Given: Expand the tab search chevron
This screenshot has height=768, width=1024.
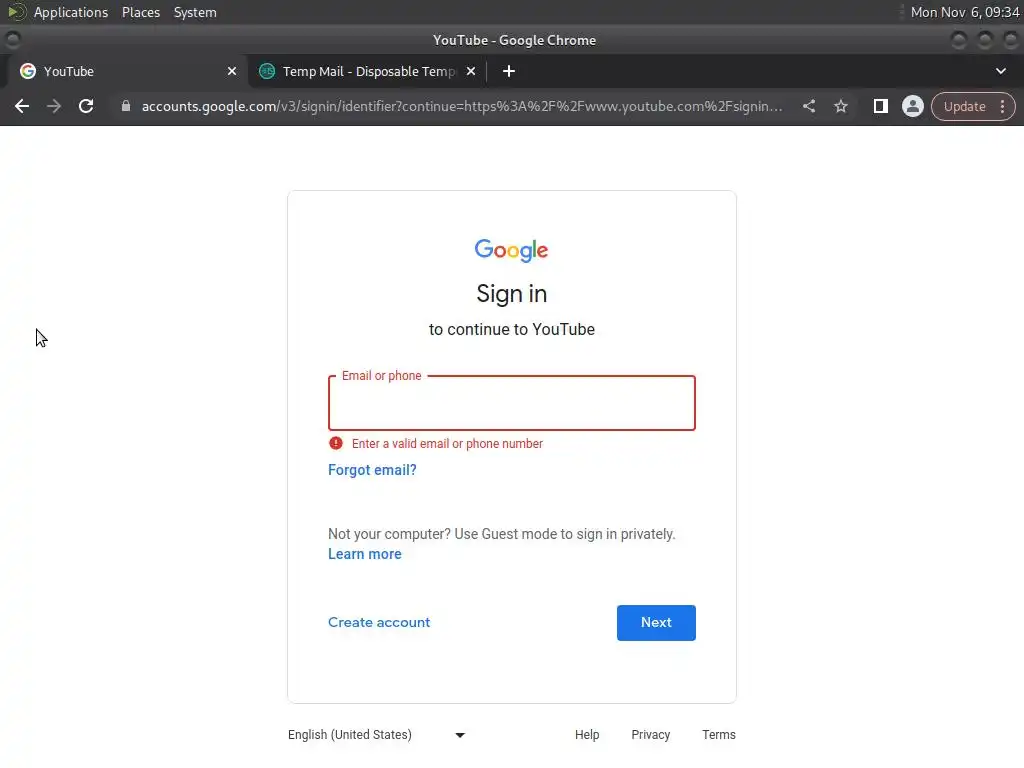Looking at the screenshot, I should (1000, 71).
